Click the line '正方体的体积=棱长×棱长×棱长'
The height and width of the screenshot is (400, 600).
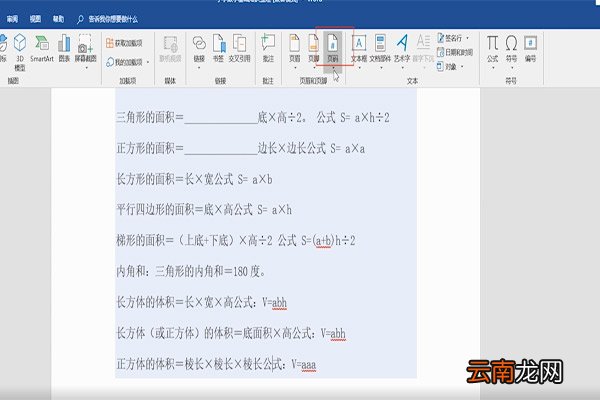[216, 364]
